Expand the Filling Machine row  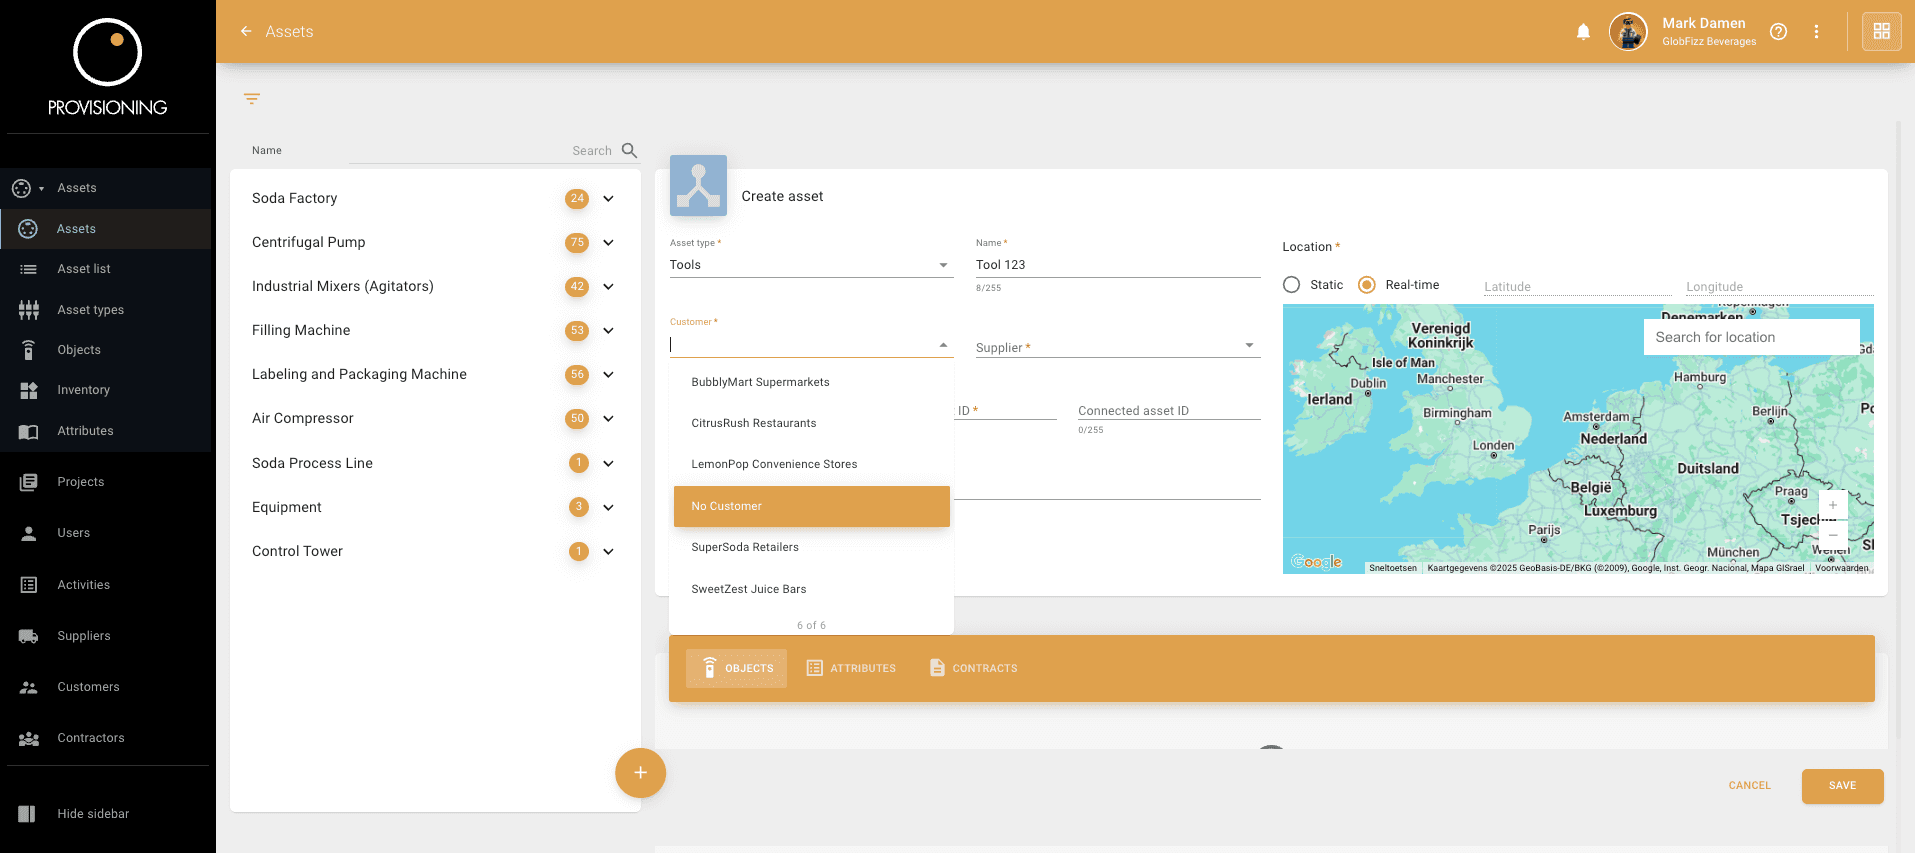pyautogui.click(x=608, y=331)
